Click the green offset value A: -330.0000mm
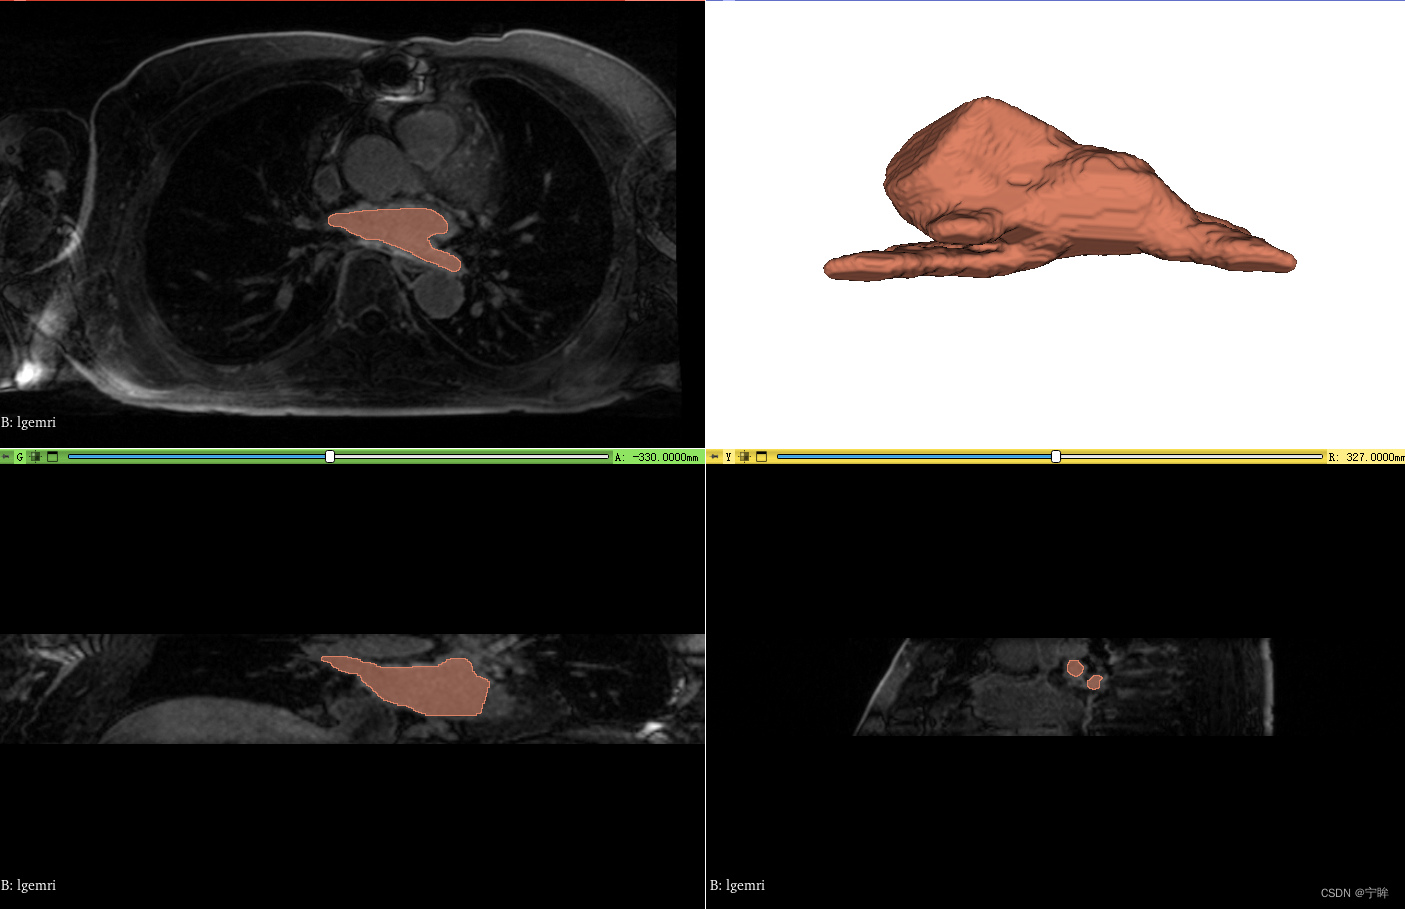The image size is (1405, 909). 657,457
